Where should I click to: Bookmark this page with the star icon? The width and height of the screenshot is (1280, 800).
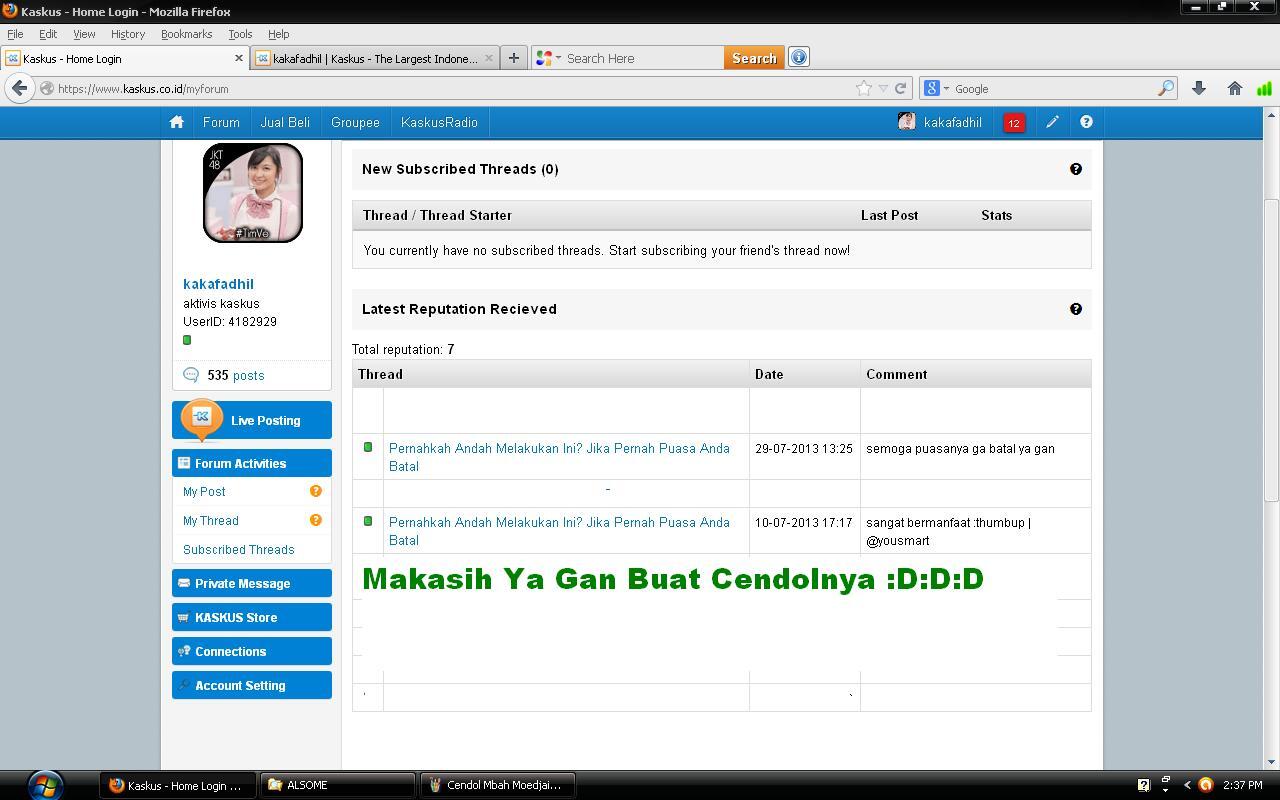pyautogui.click(x=864, y=88)
